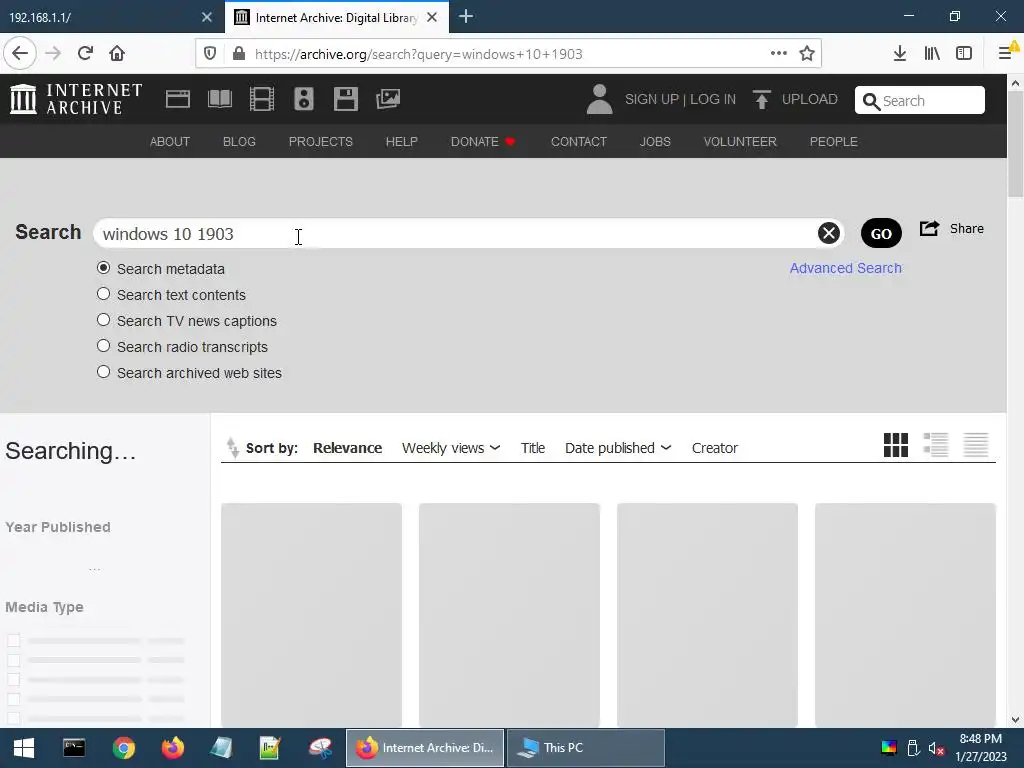Reload the current page

pos(85,53)
